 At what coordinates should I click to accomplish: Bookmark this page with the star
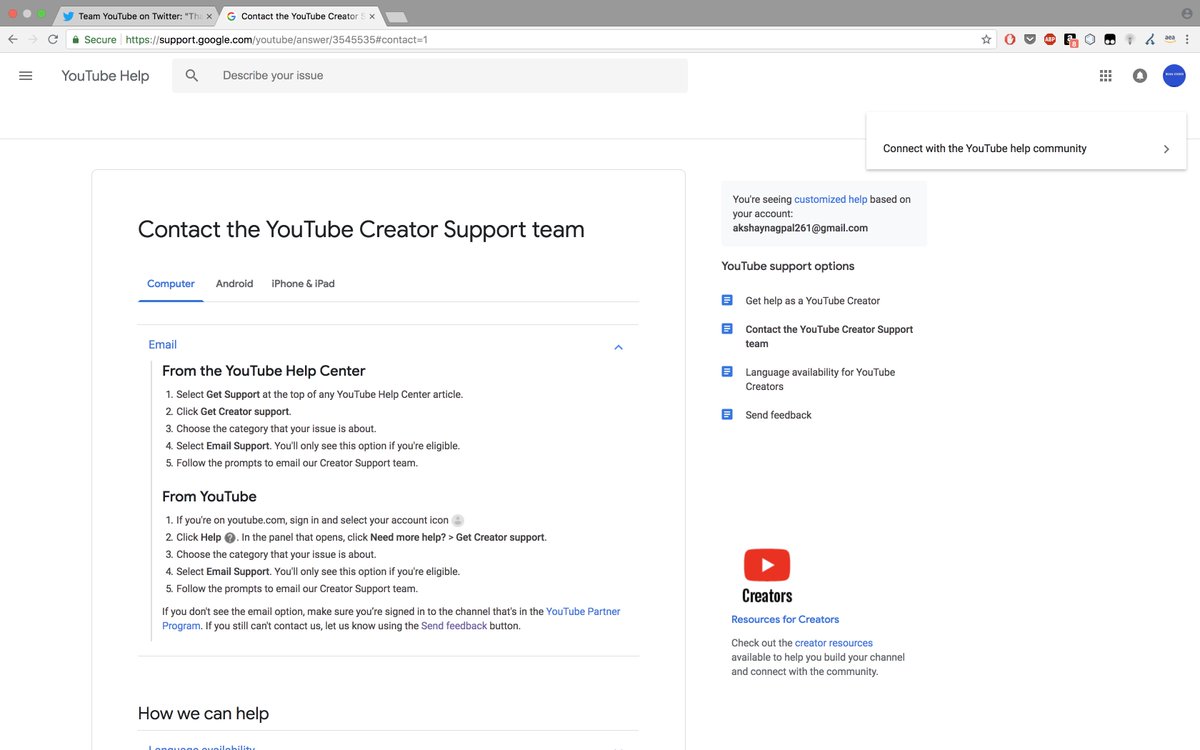pyautogui.click(x=986, y=39)
